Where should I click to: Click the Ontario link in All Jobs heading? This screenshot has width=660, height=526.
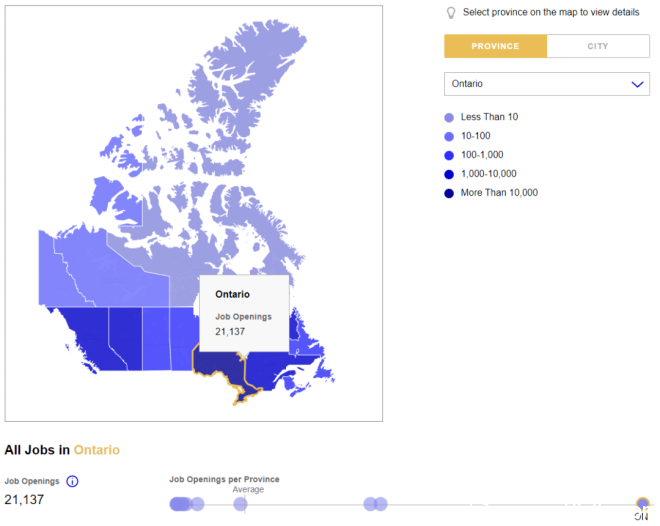click(97, 450)
